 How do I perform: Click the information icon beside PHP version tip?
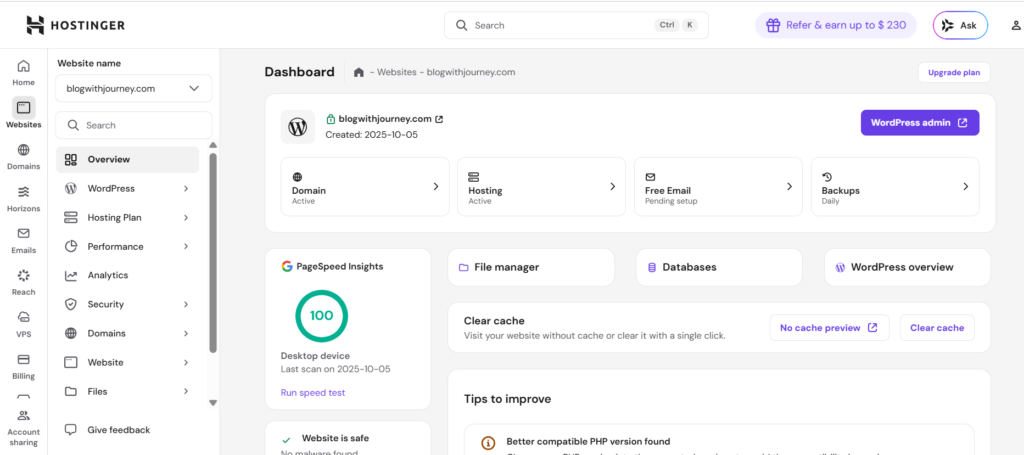point(488,443)
